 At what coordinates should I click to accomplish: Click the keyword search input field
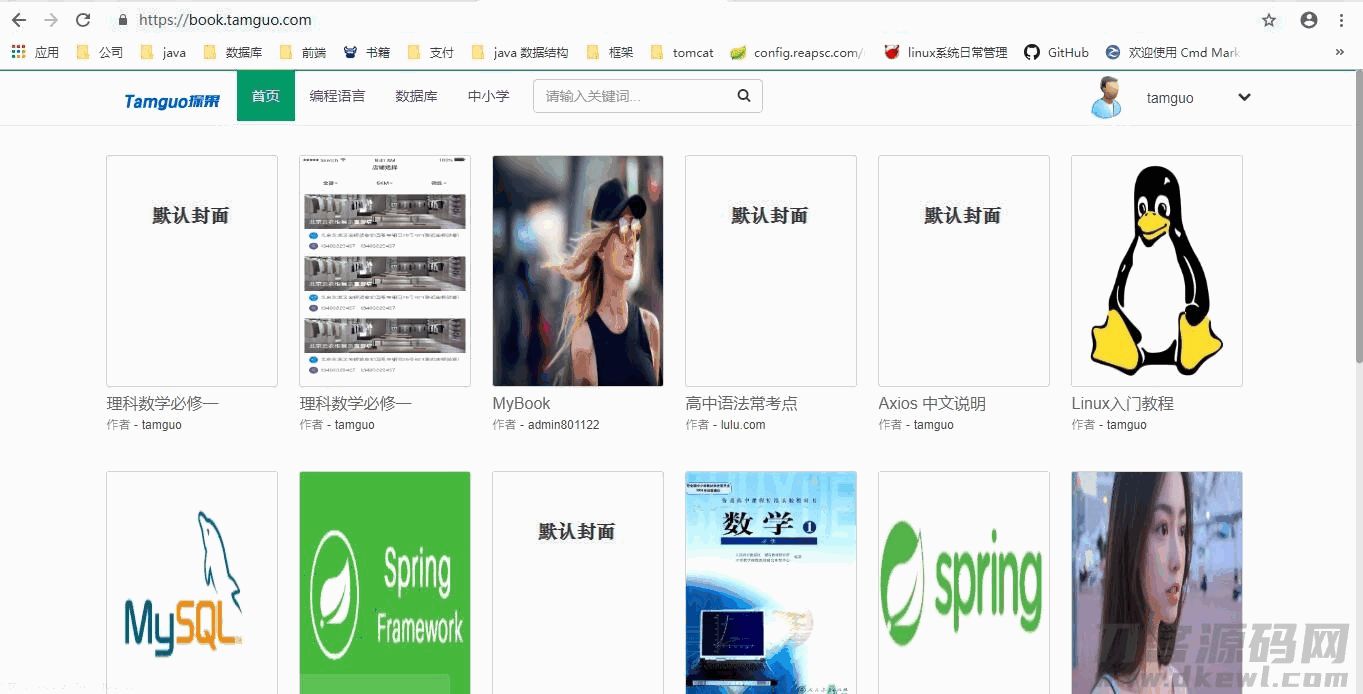coord(635,96)
